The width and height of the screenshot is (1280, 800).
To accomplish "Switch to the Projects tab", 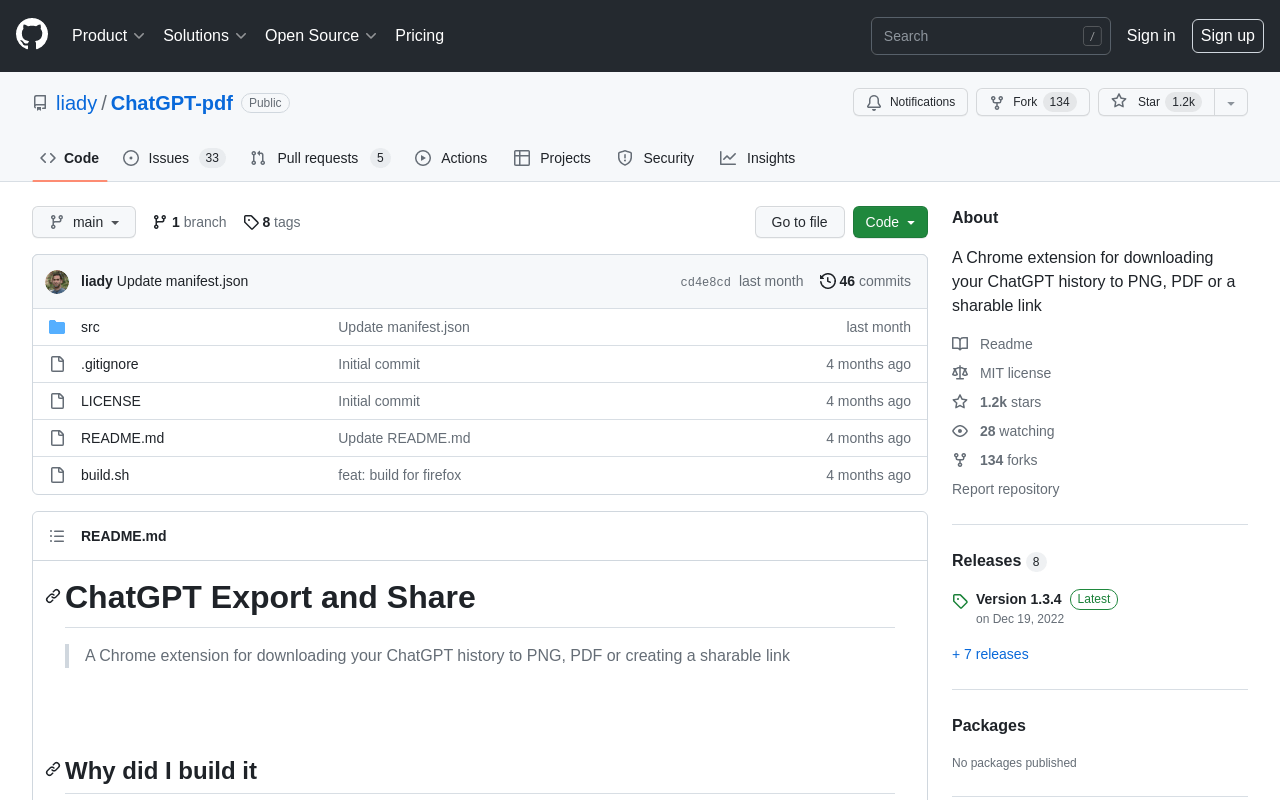I will click(552, 158).
